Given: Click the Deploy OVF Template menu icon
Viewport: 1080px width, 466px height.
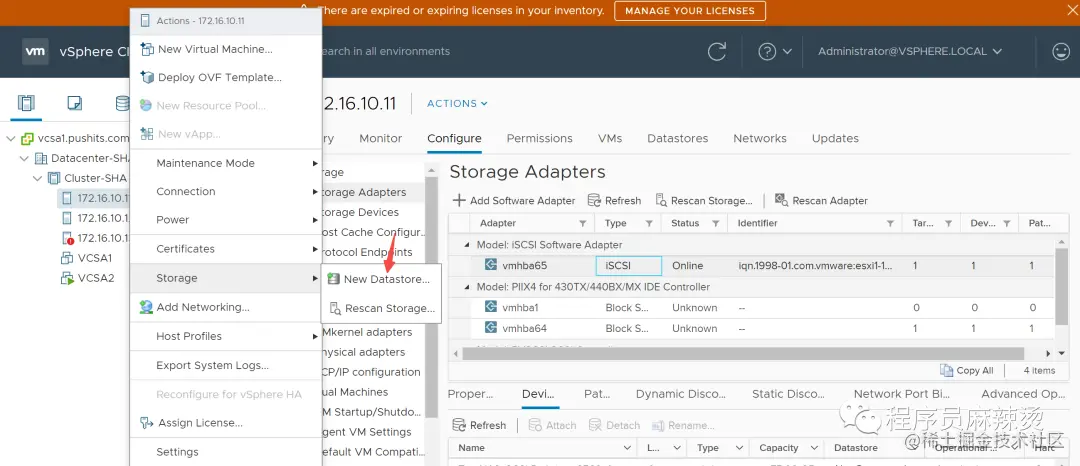Looking at the screenshot, I should [x=147, y=77].
